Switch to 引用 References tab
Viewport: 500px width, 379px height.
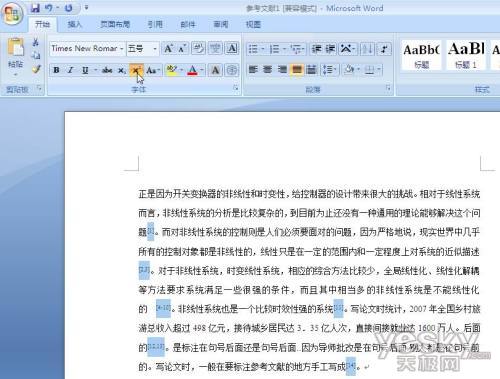[155, 24]
